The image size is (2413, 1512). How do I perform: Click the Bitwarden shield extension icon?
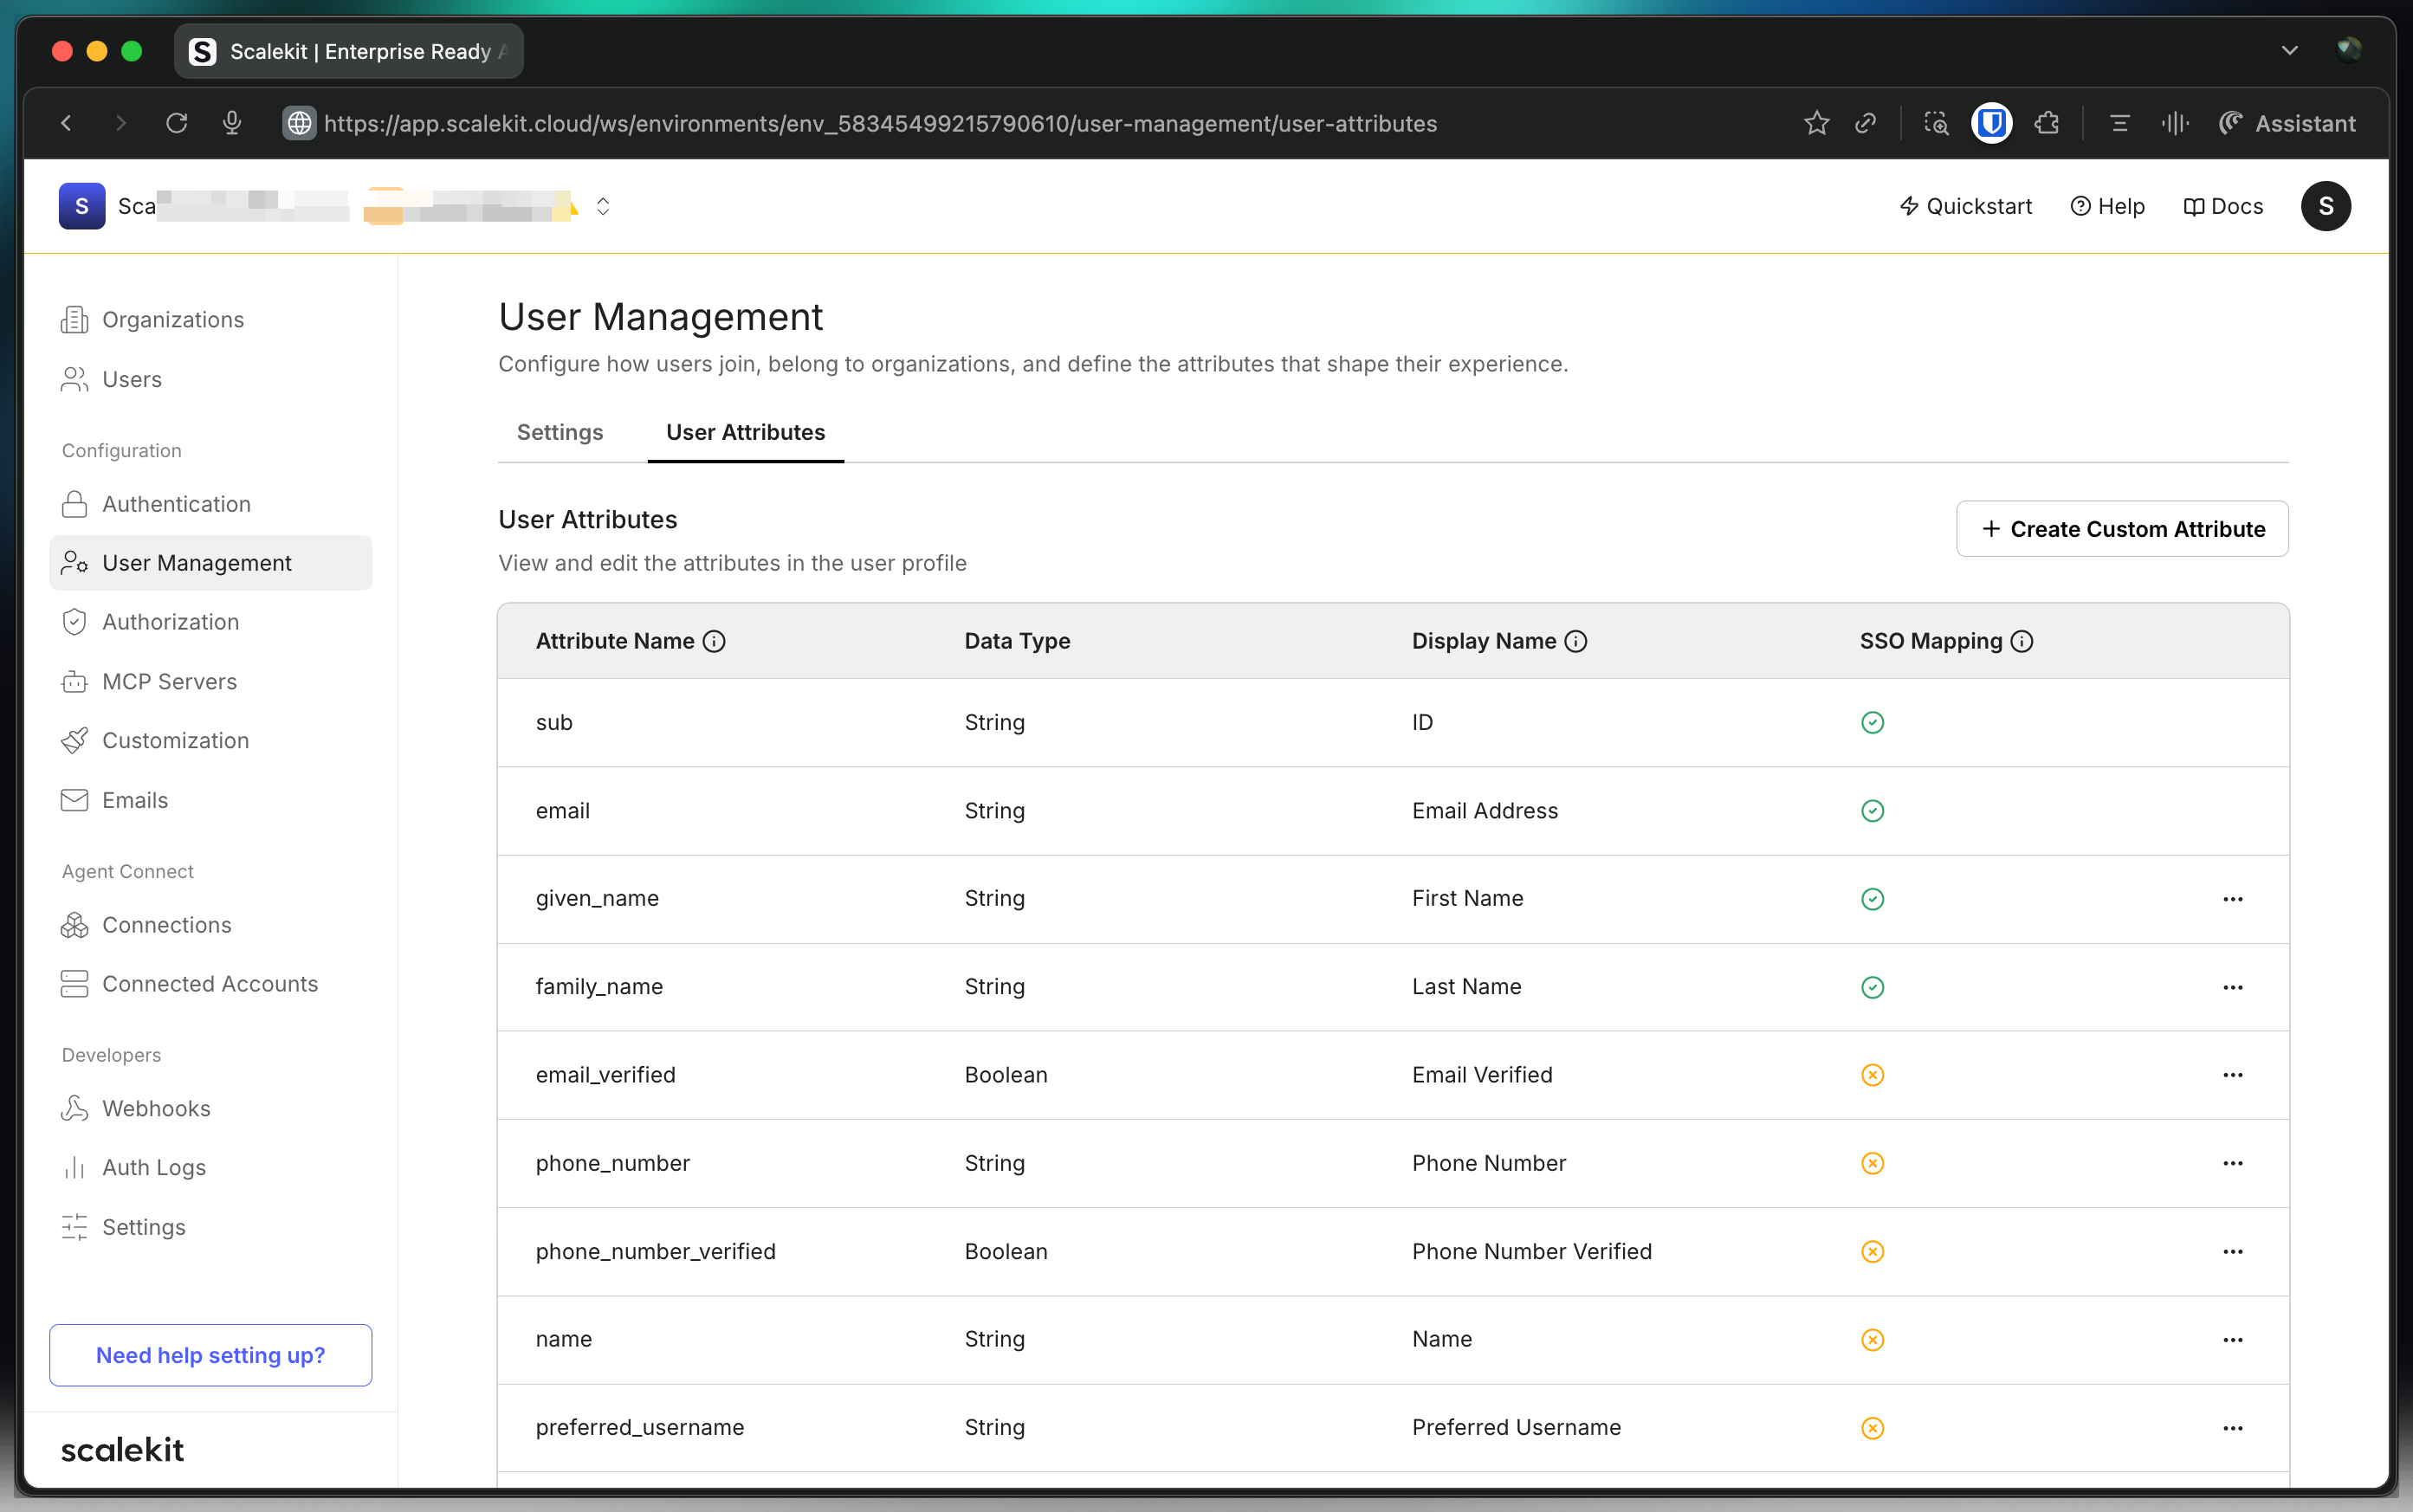coord(1991,123)
